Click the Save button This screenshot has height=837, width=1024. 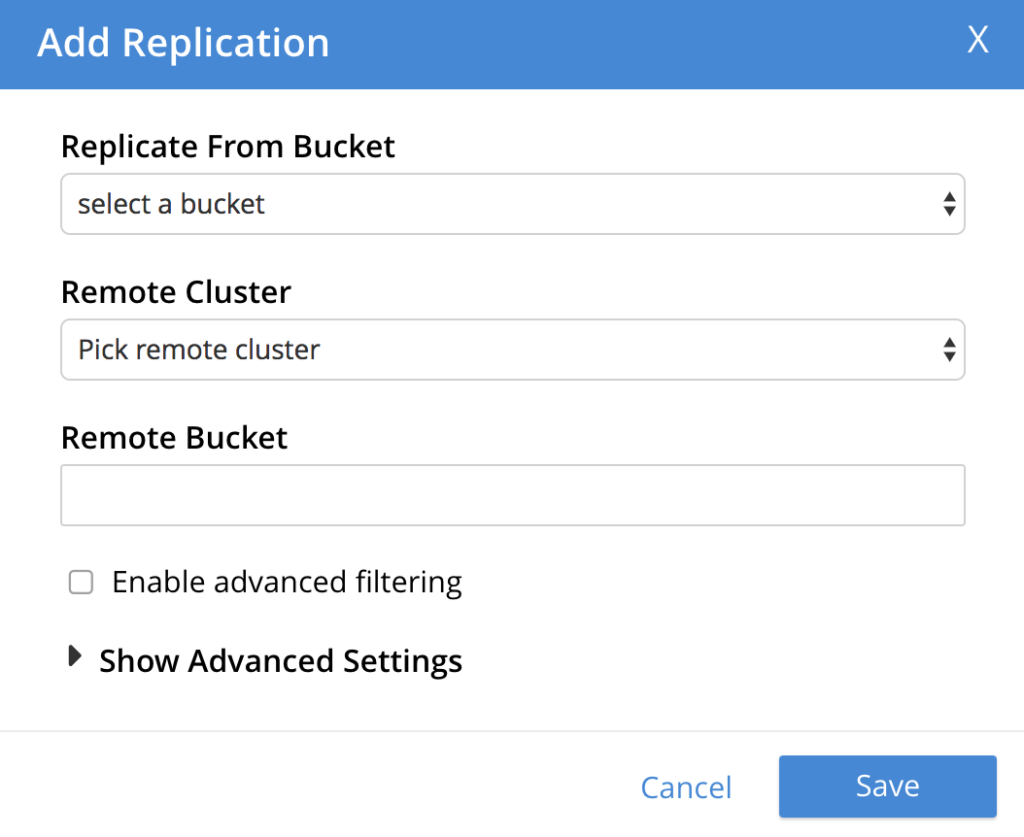(887, 786)
